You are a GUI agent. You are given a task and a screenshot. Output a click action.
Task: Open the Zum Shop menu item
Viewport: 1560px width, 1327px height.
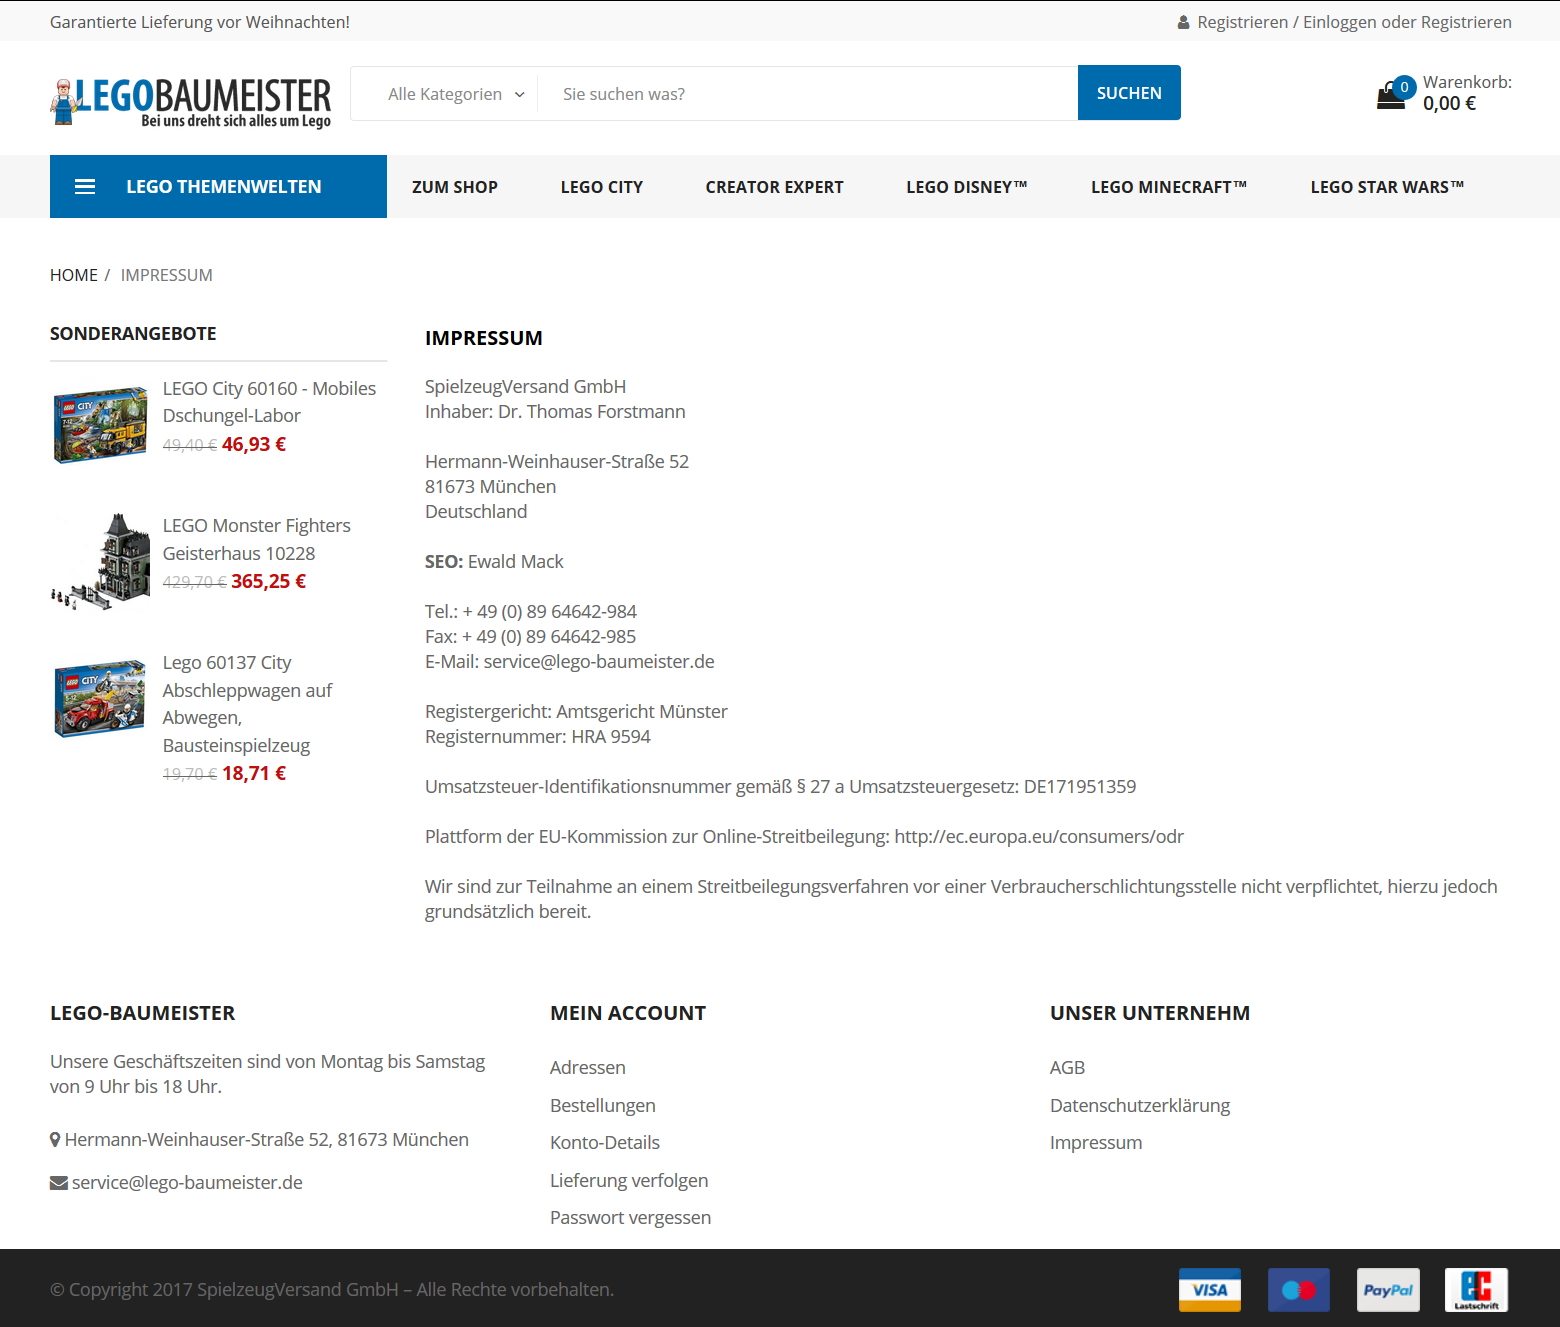pos(455,187)
